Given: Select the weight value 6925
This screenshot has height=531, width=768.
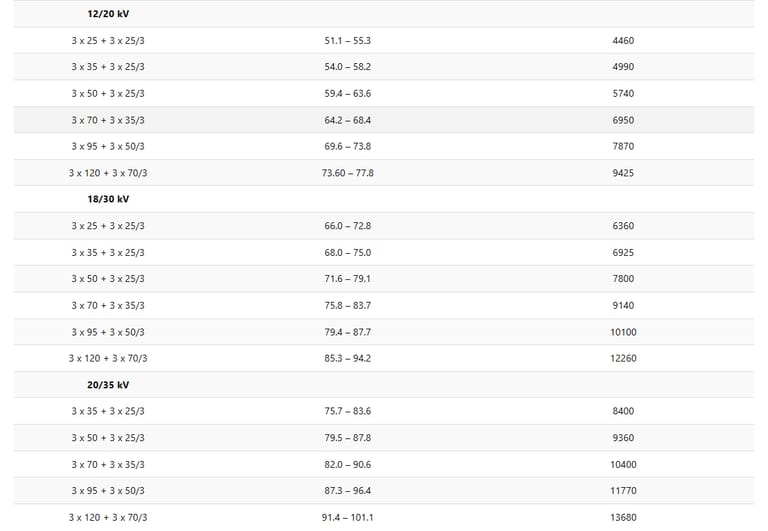Looking at the screenshot, I should click(623, 253).
